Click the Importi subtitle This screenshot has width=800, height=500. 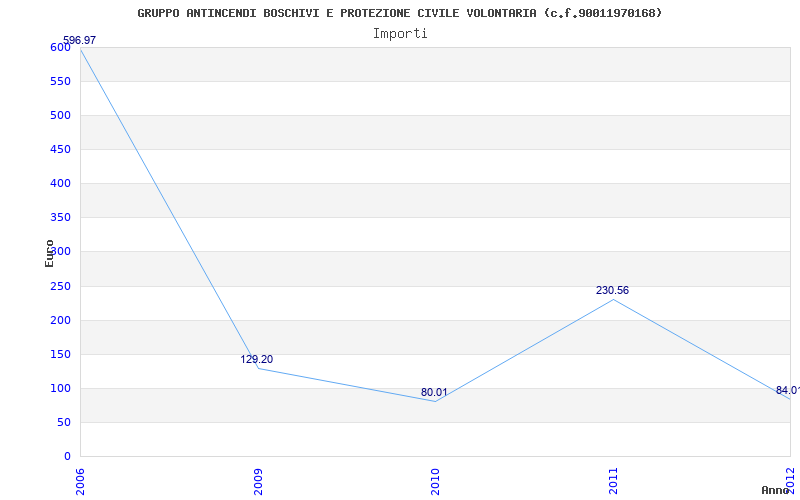(400, 34)
